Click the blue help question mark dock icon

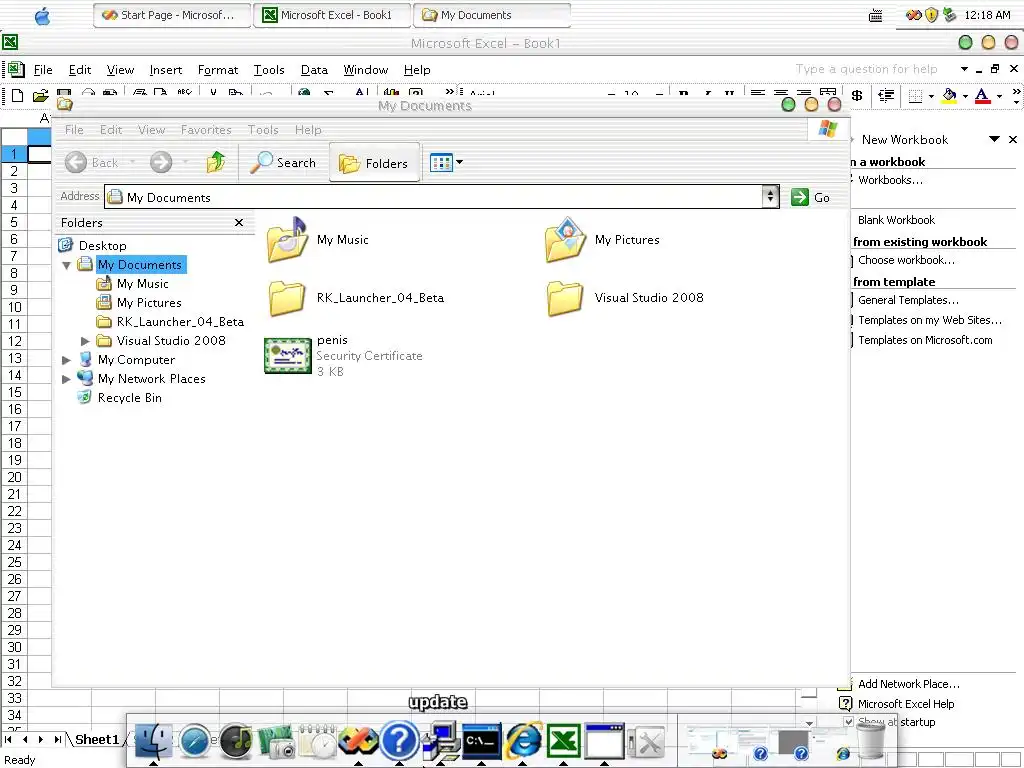399,741
